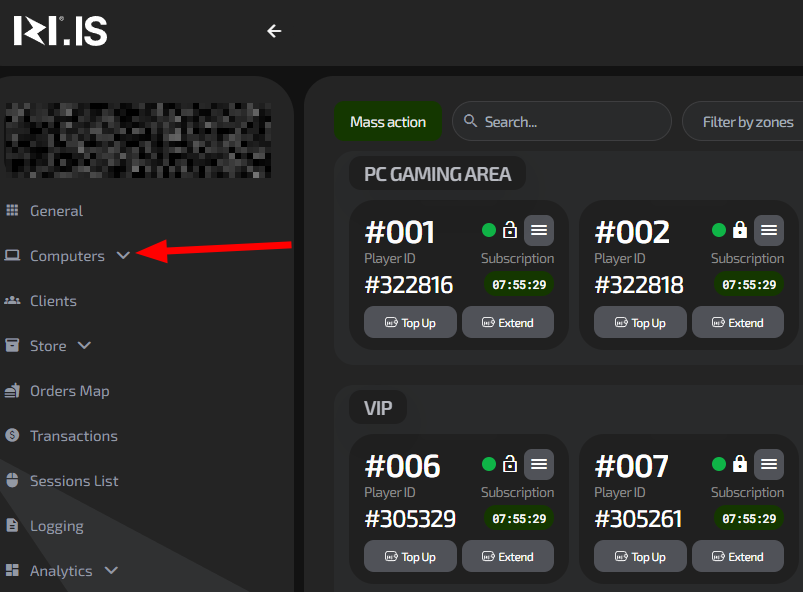Click the Sessions List mouse icon
This screenshot has width=803, height=592.
click(x=12, y=481)
